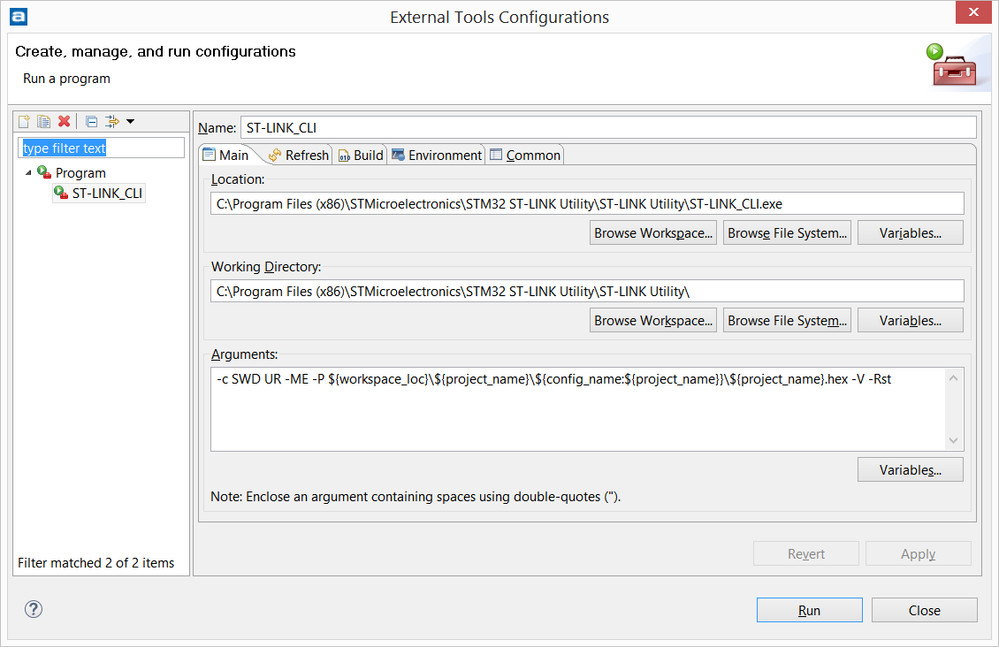
Task: Open Variables for Location
Action: [x=910, y=233]
